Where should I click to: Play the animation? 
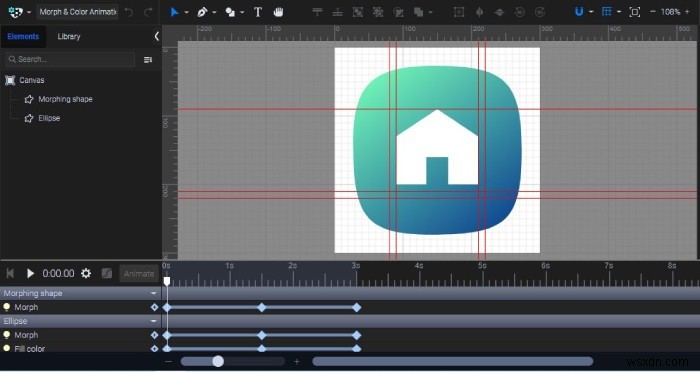coord(30,273)
